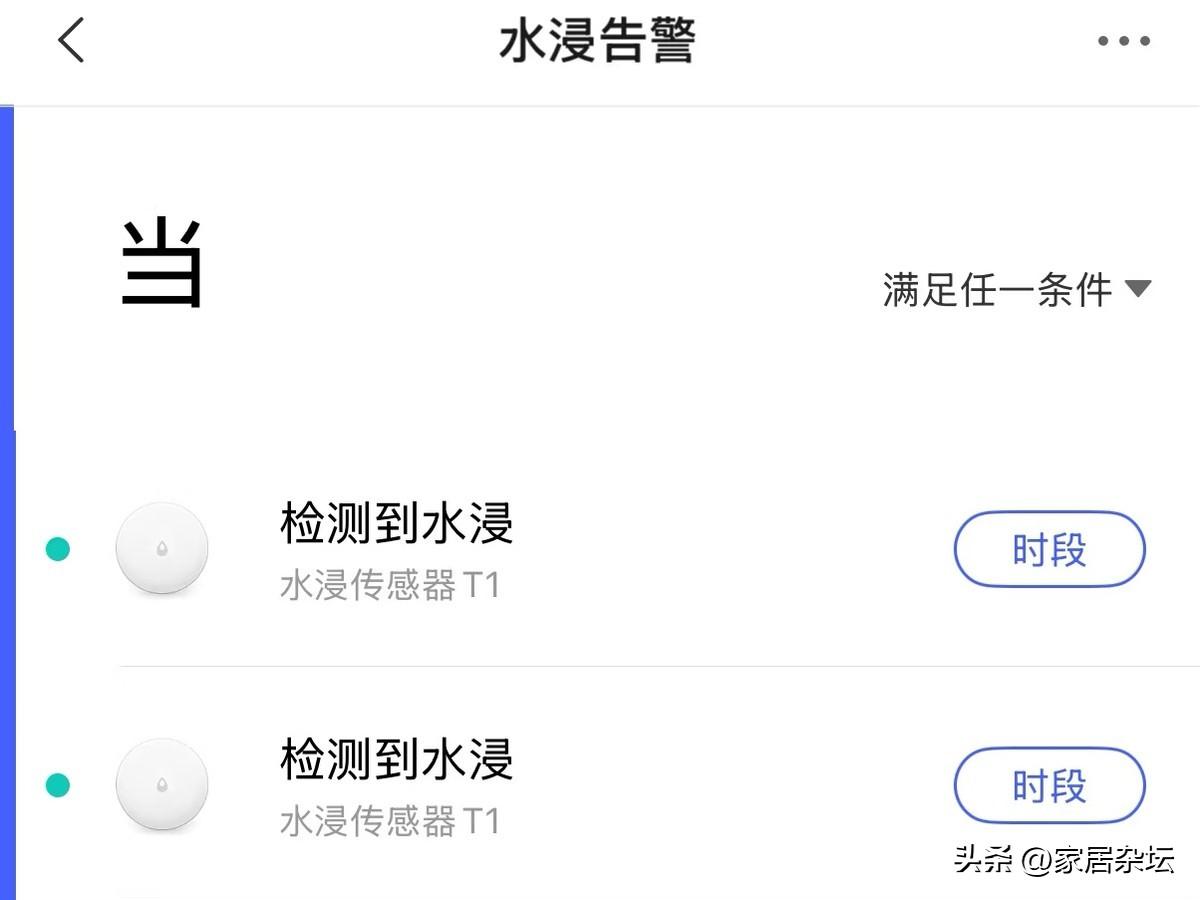Open the three-dot more options menu
Viewport: 1200px width, 900px height.
[1123, 41]
